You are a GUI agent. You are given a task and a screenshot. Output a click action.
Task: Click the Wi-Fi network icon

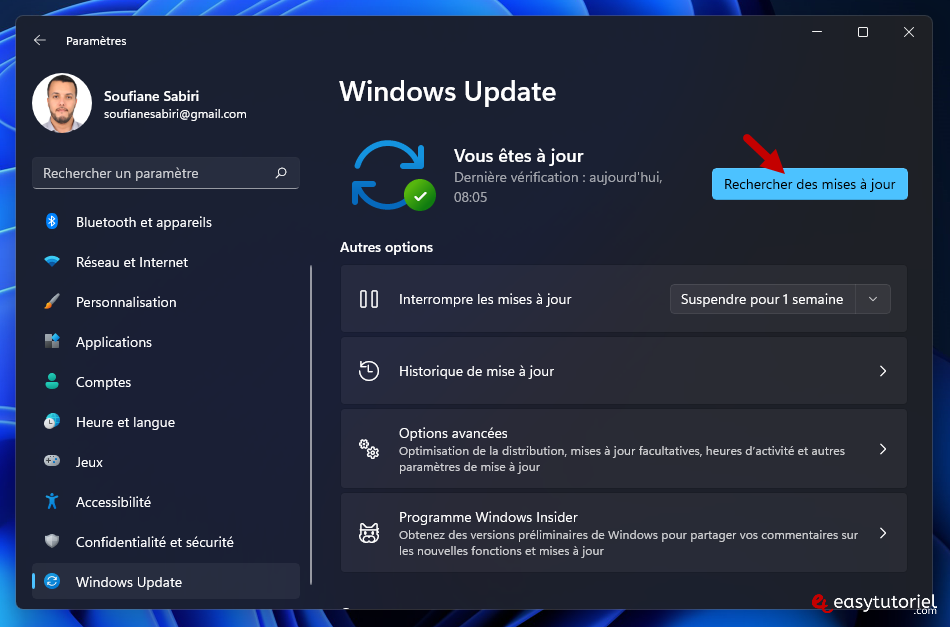[x=52, y=262]
